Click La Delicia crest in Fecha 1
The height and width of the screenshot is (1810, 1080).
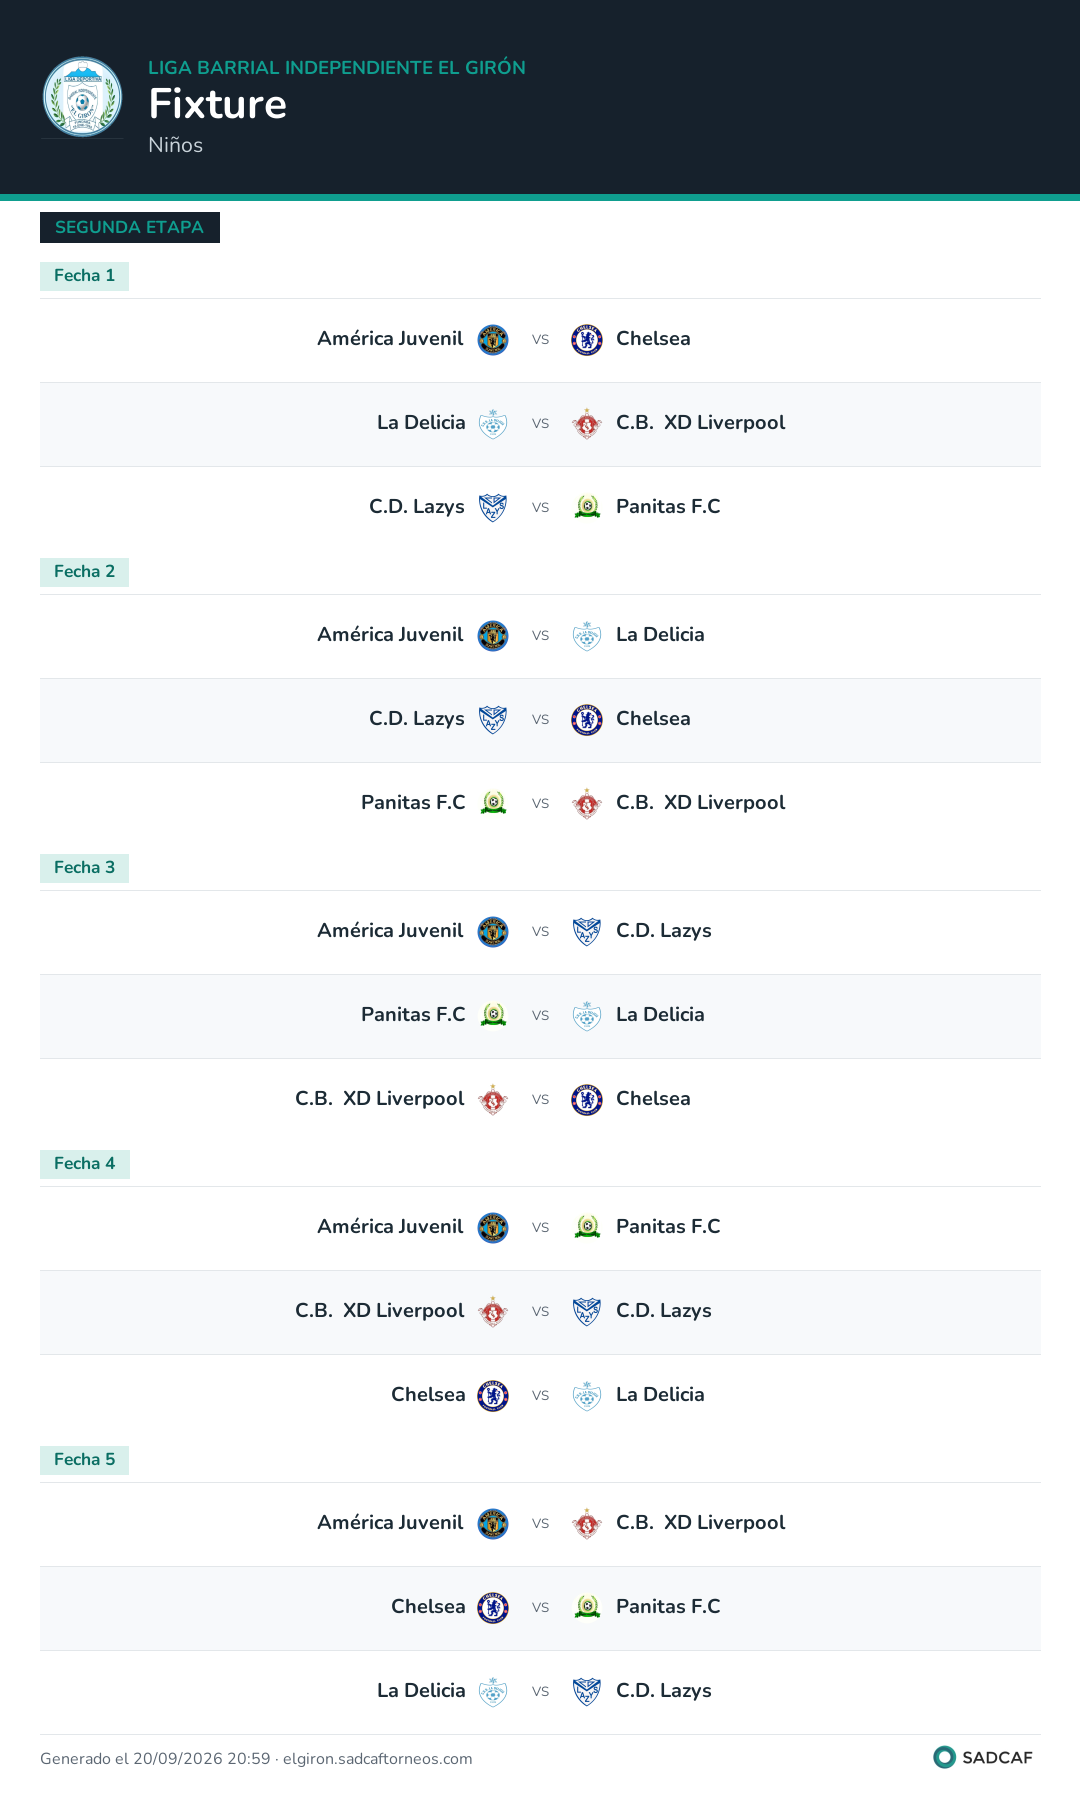pos(493,424)
